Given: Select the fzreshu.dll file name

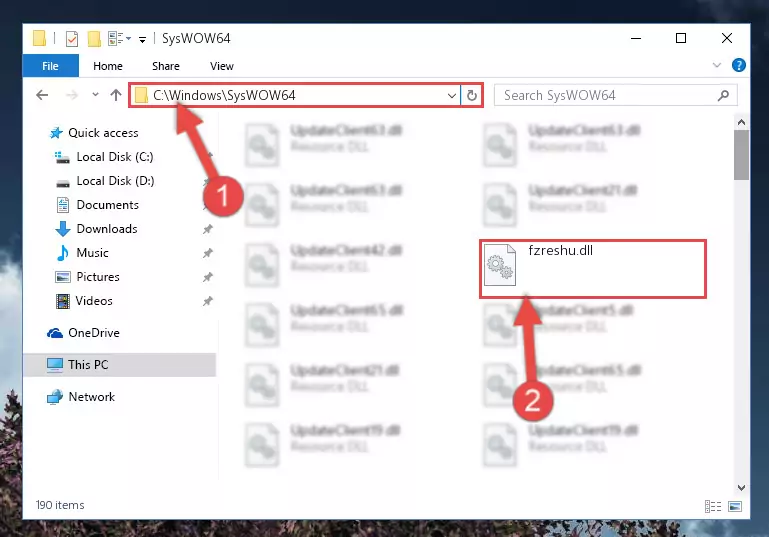Looking at the screenshot, I should click(x=561, y=251).
